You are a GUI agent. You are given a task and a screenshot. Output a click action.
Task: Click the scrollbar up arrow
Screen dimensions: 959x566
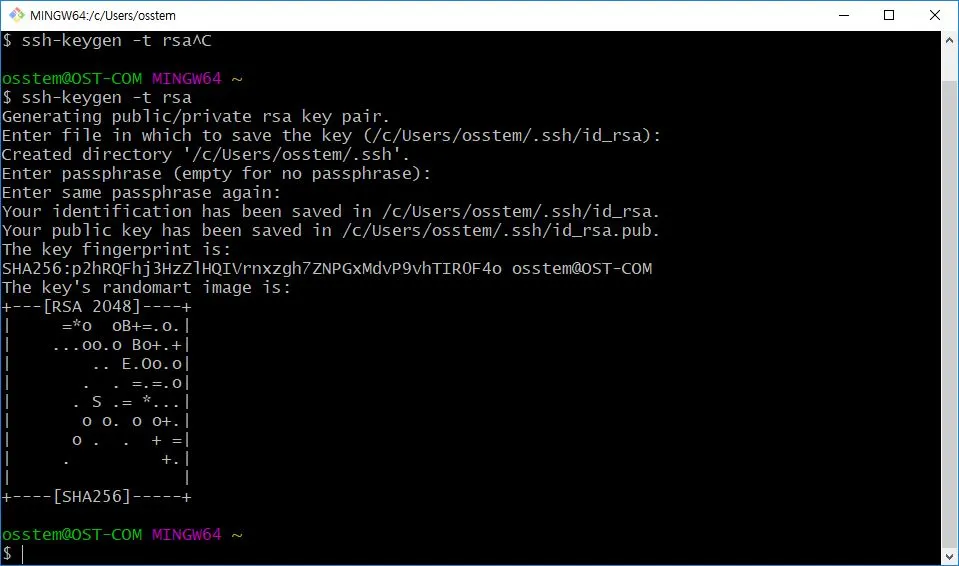(x=949, y=40)
